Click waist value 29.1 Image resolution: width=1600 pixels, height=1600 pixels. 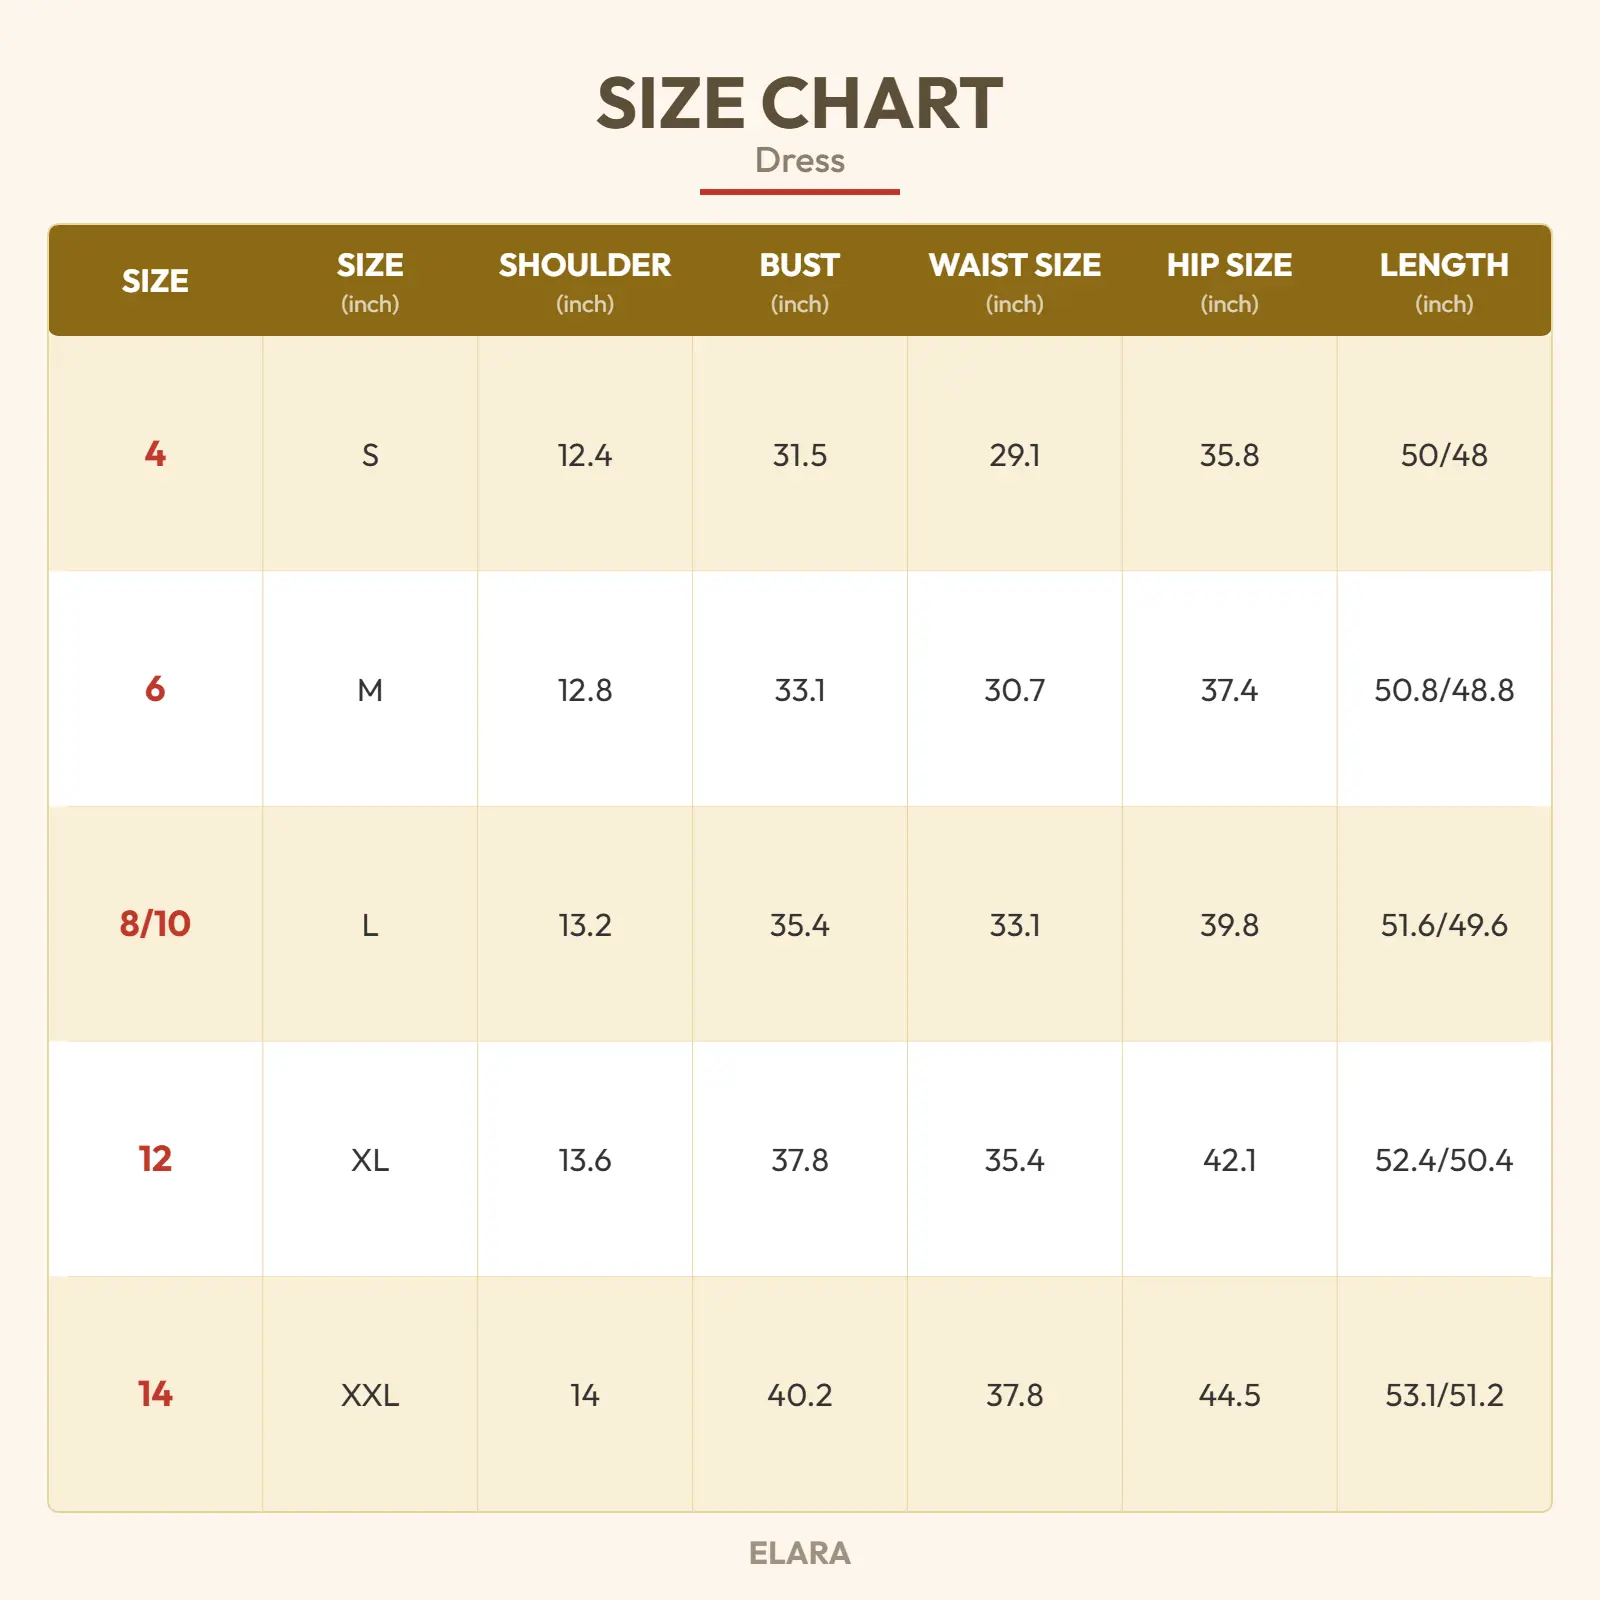click(1014, 456)
